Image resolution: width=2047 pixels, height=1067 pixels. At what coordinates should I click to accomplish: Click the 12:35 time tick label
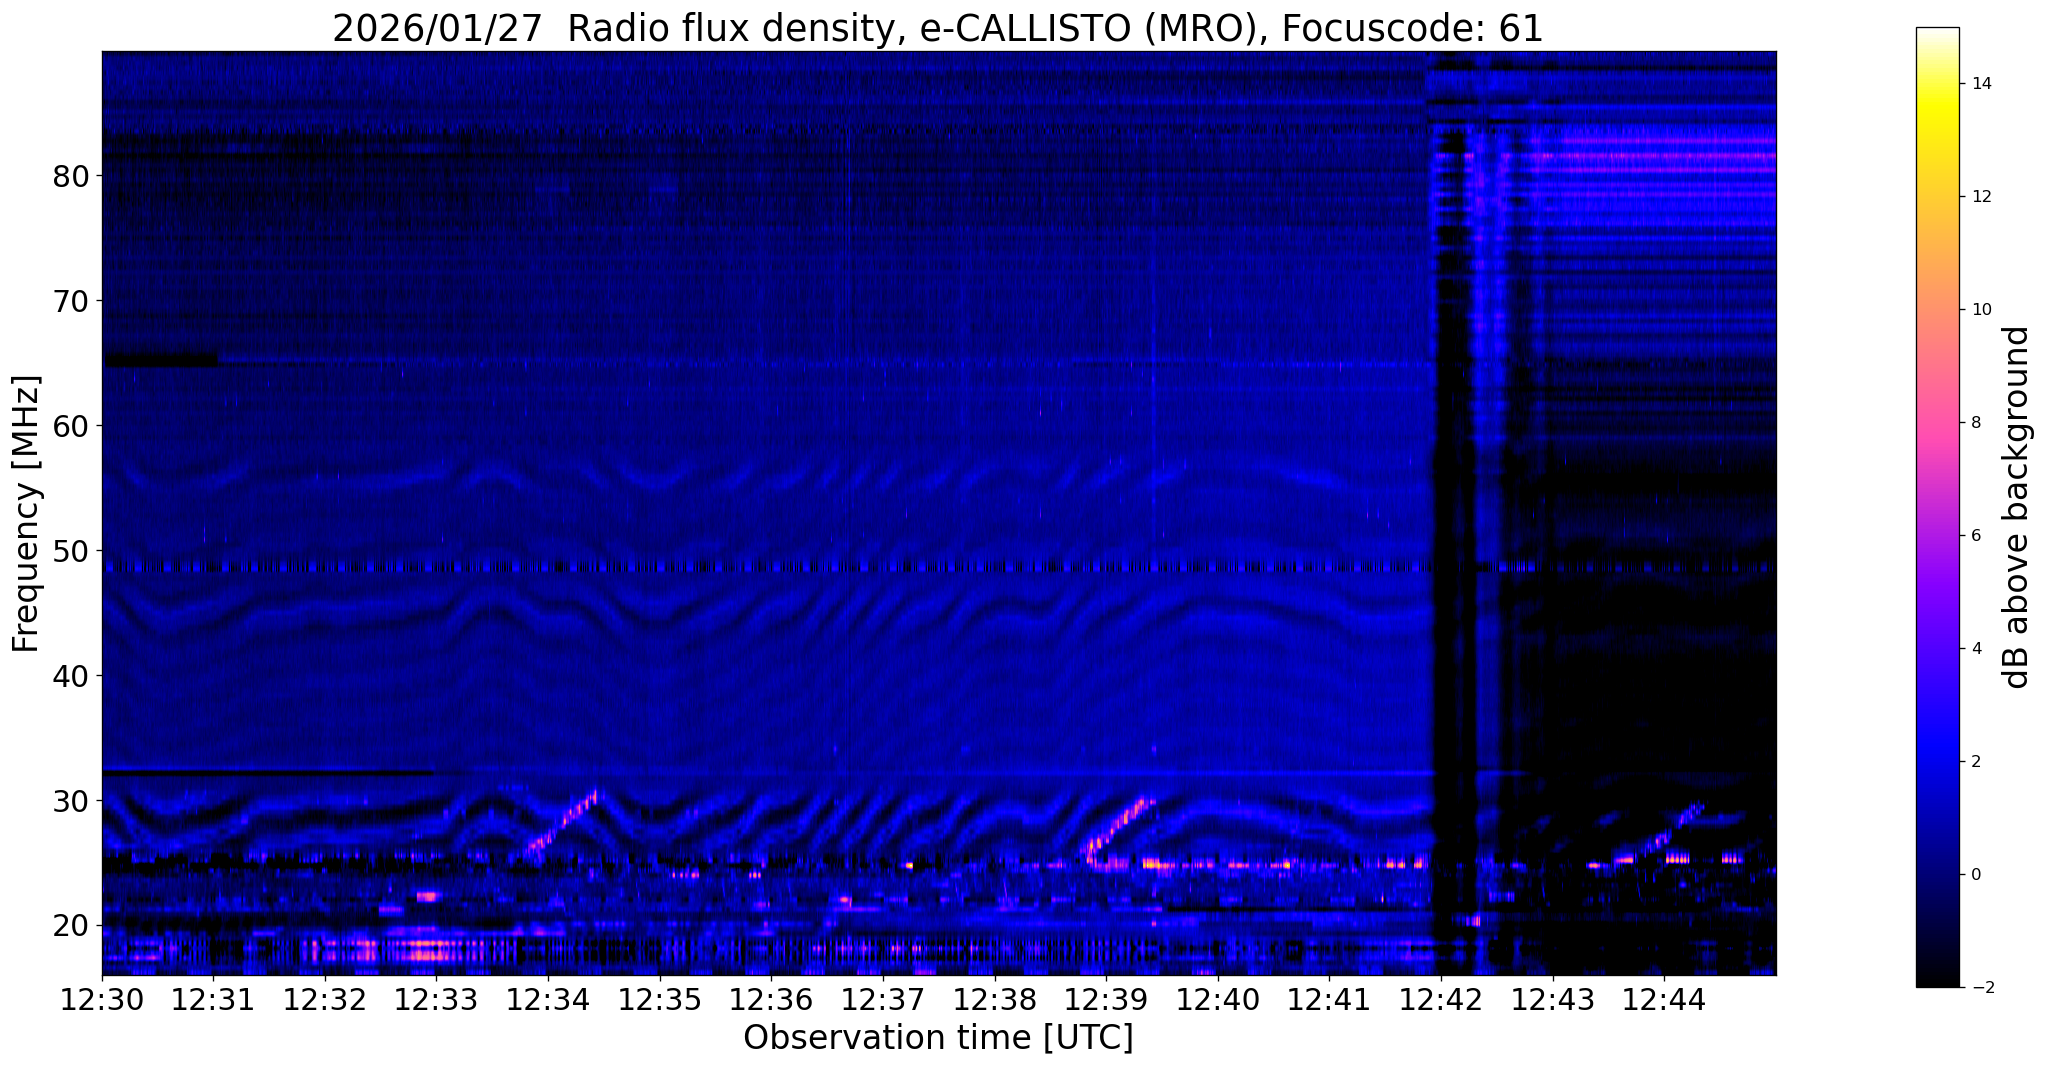[x=660, y=999]
